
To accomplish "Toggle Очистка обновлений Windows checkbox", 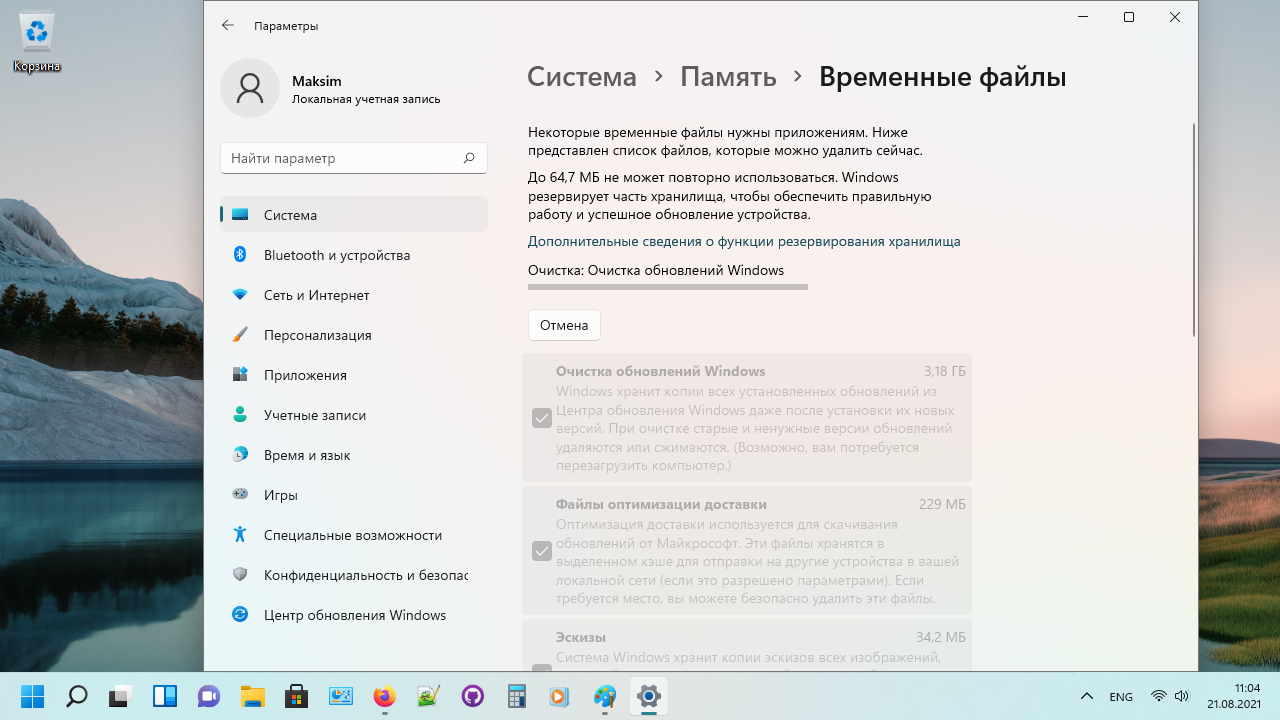I will 542,418.
